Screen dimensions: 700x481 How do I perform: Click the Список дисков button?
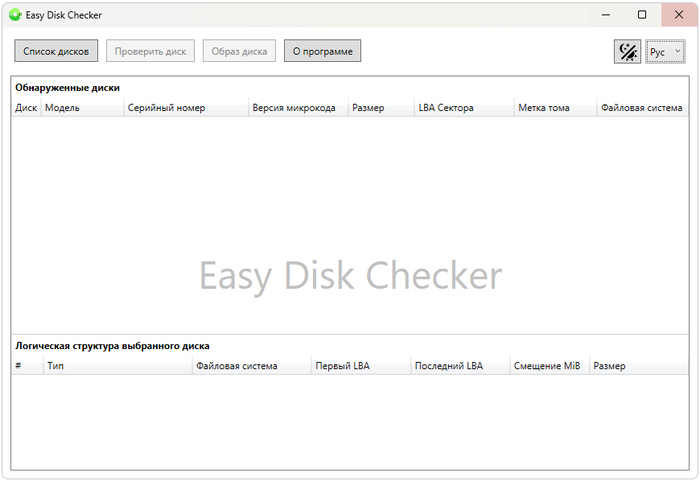pyautogui.click(x=56, y=51)
